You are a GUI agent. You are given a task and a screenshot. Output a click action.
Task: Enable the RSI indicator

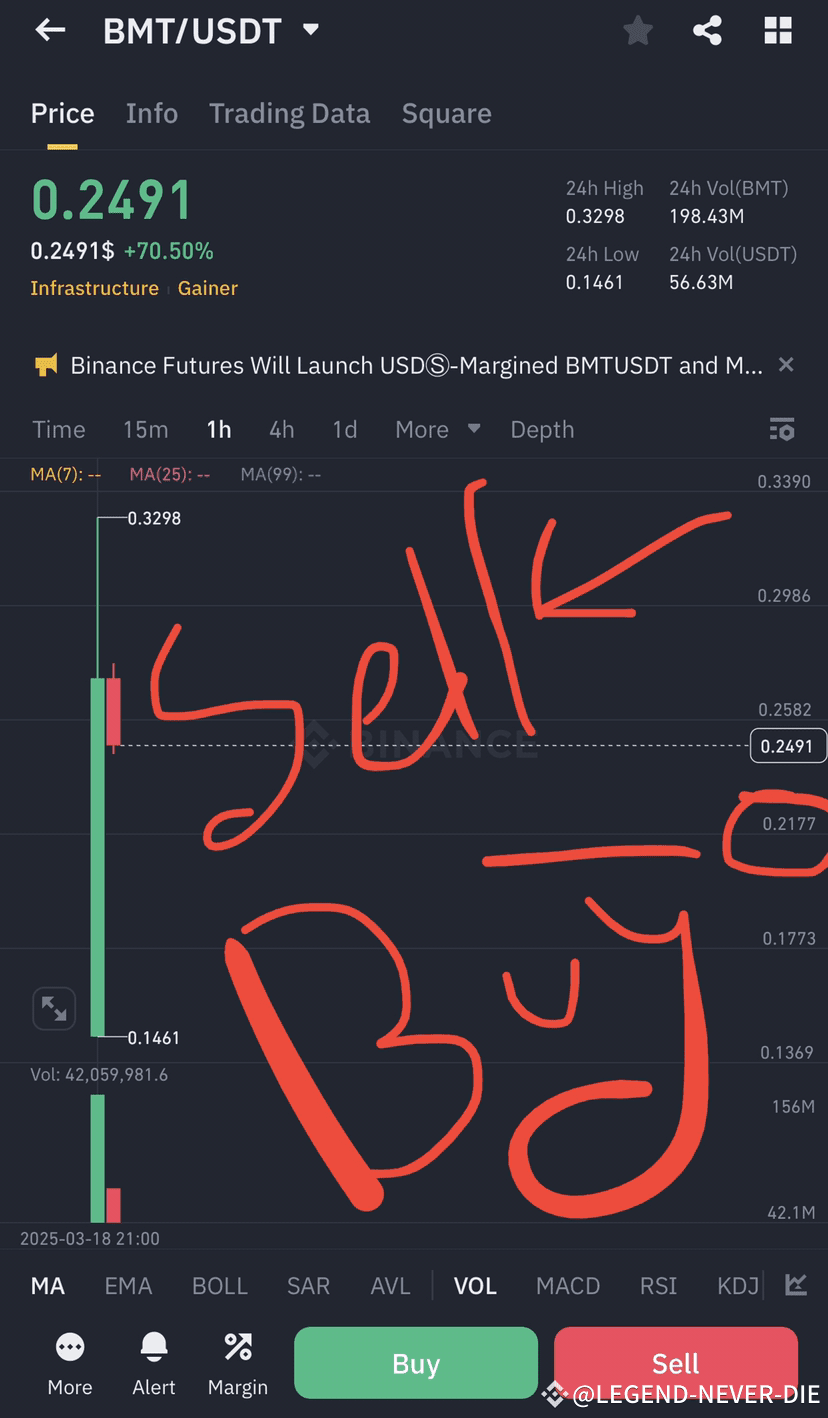click(658, 1286)
